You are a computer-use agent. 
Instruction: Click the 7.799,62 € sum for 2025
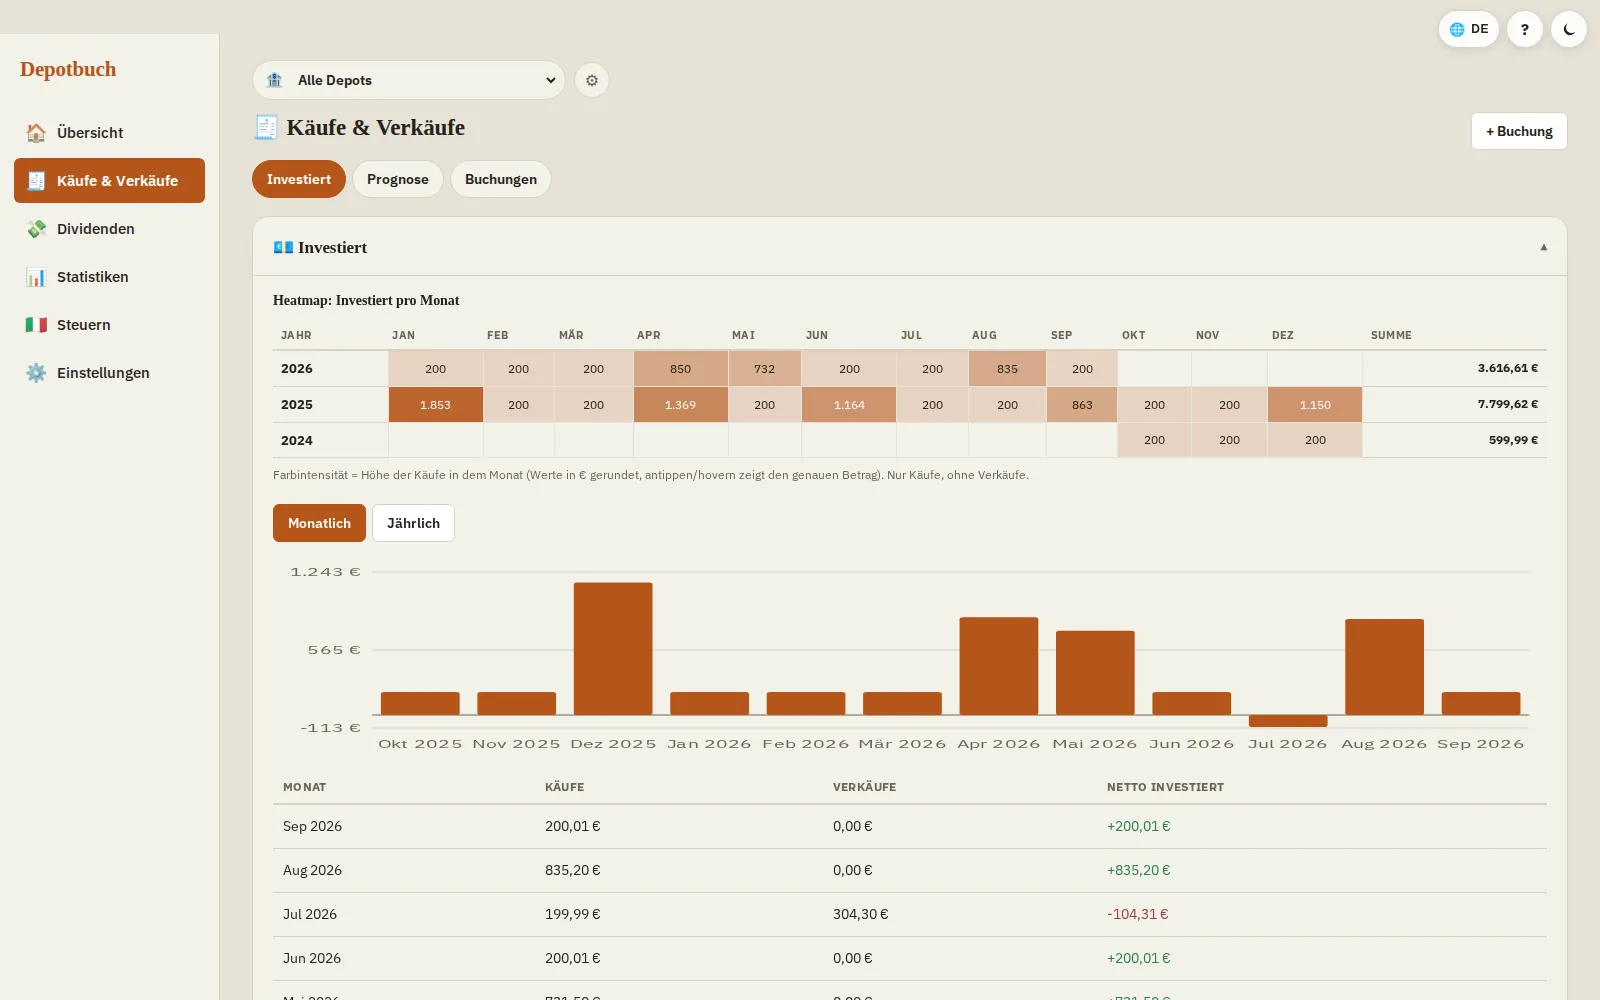tap(1507, 404)
